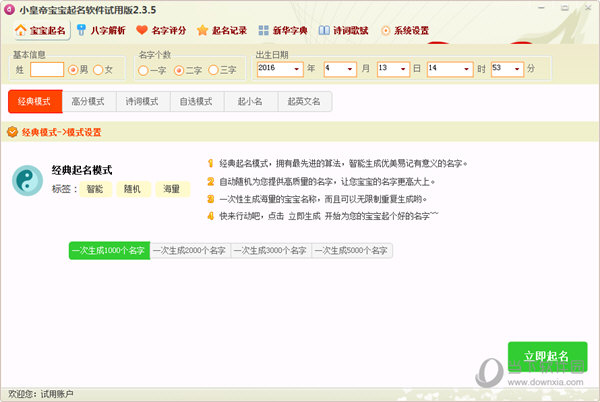Expand the day dropdown showing 13

(403, 69)
